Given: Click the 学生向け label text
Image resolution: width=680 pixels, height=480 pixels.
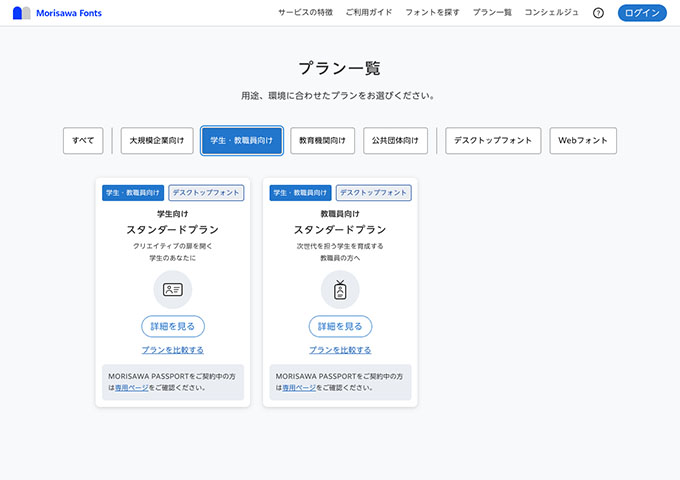Looking at the screenshot, I should pos(173,214).
